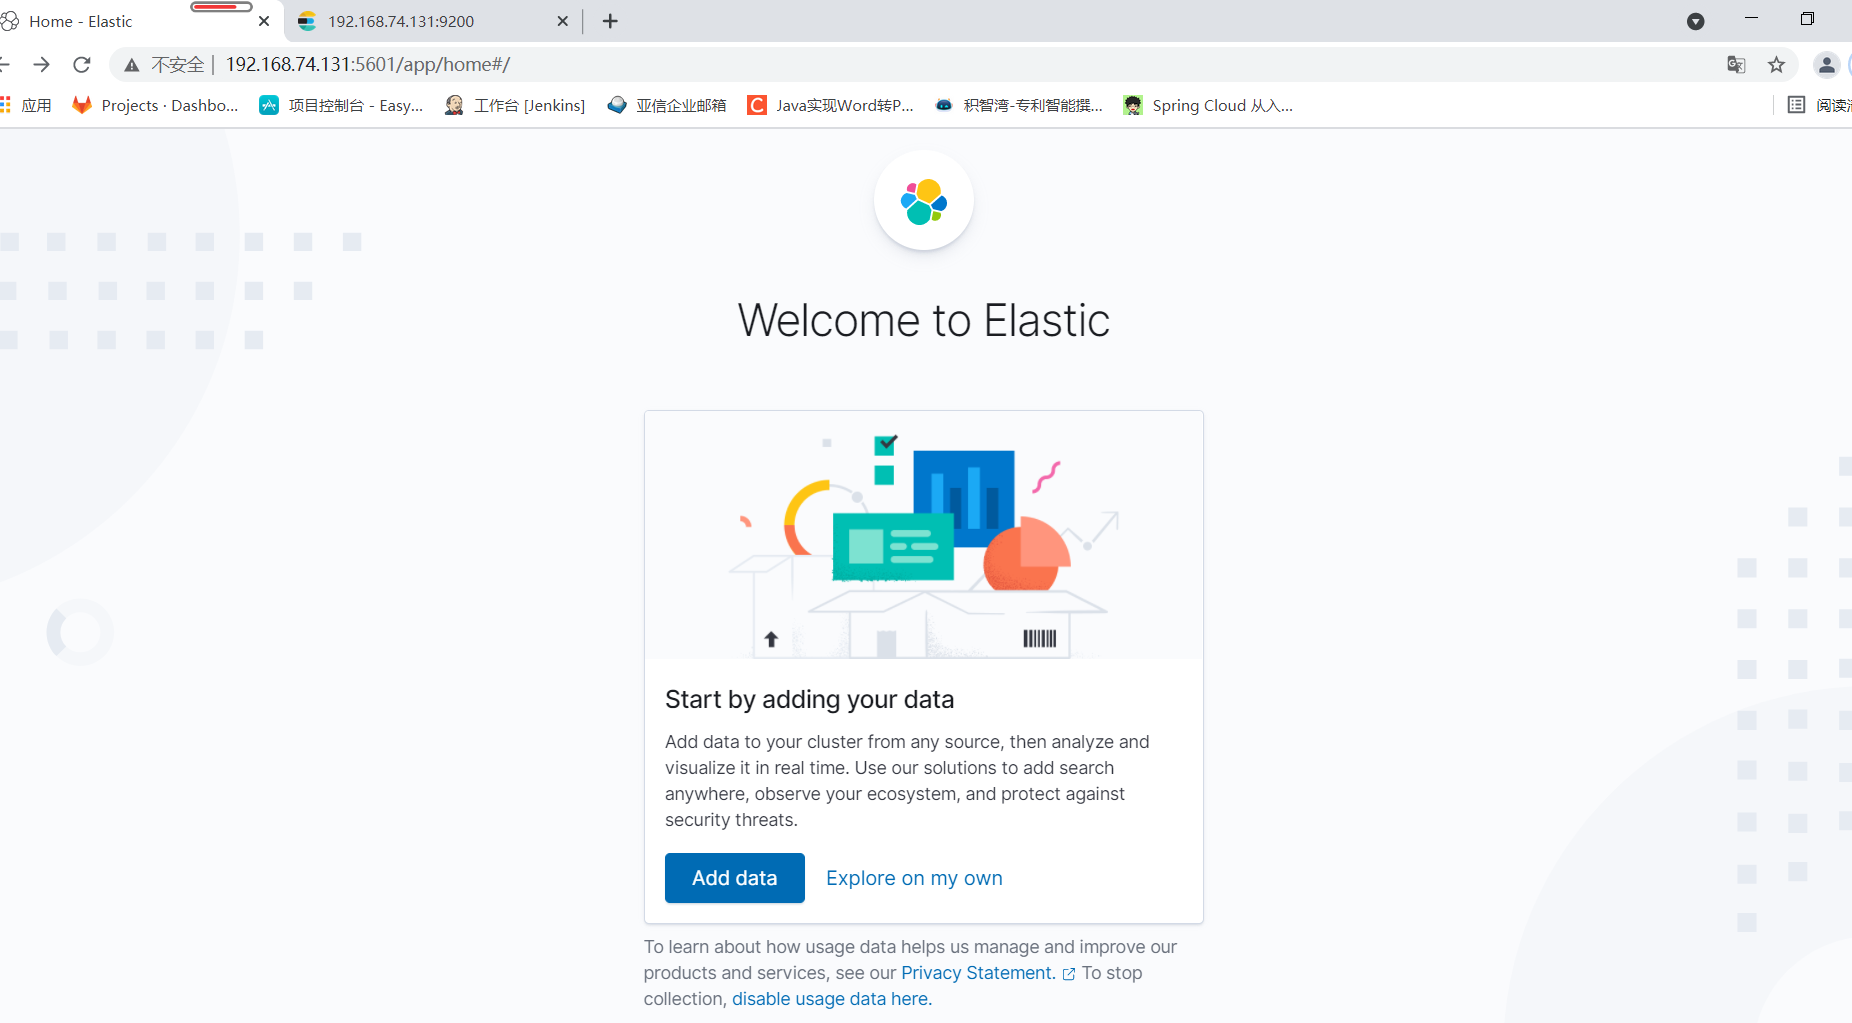Go forward one page

point(41,65)
